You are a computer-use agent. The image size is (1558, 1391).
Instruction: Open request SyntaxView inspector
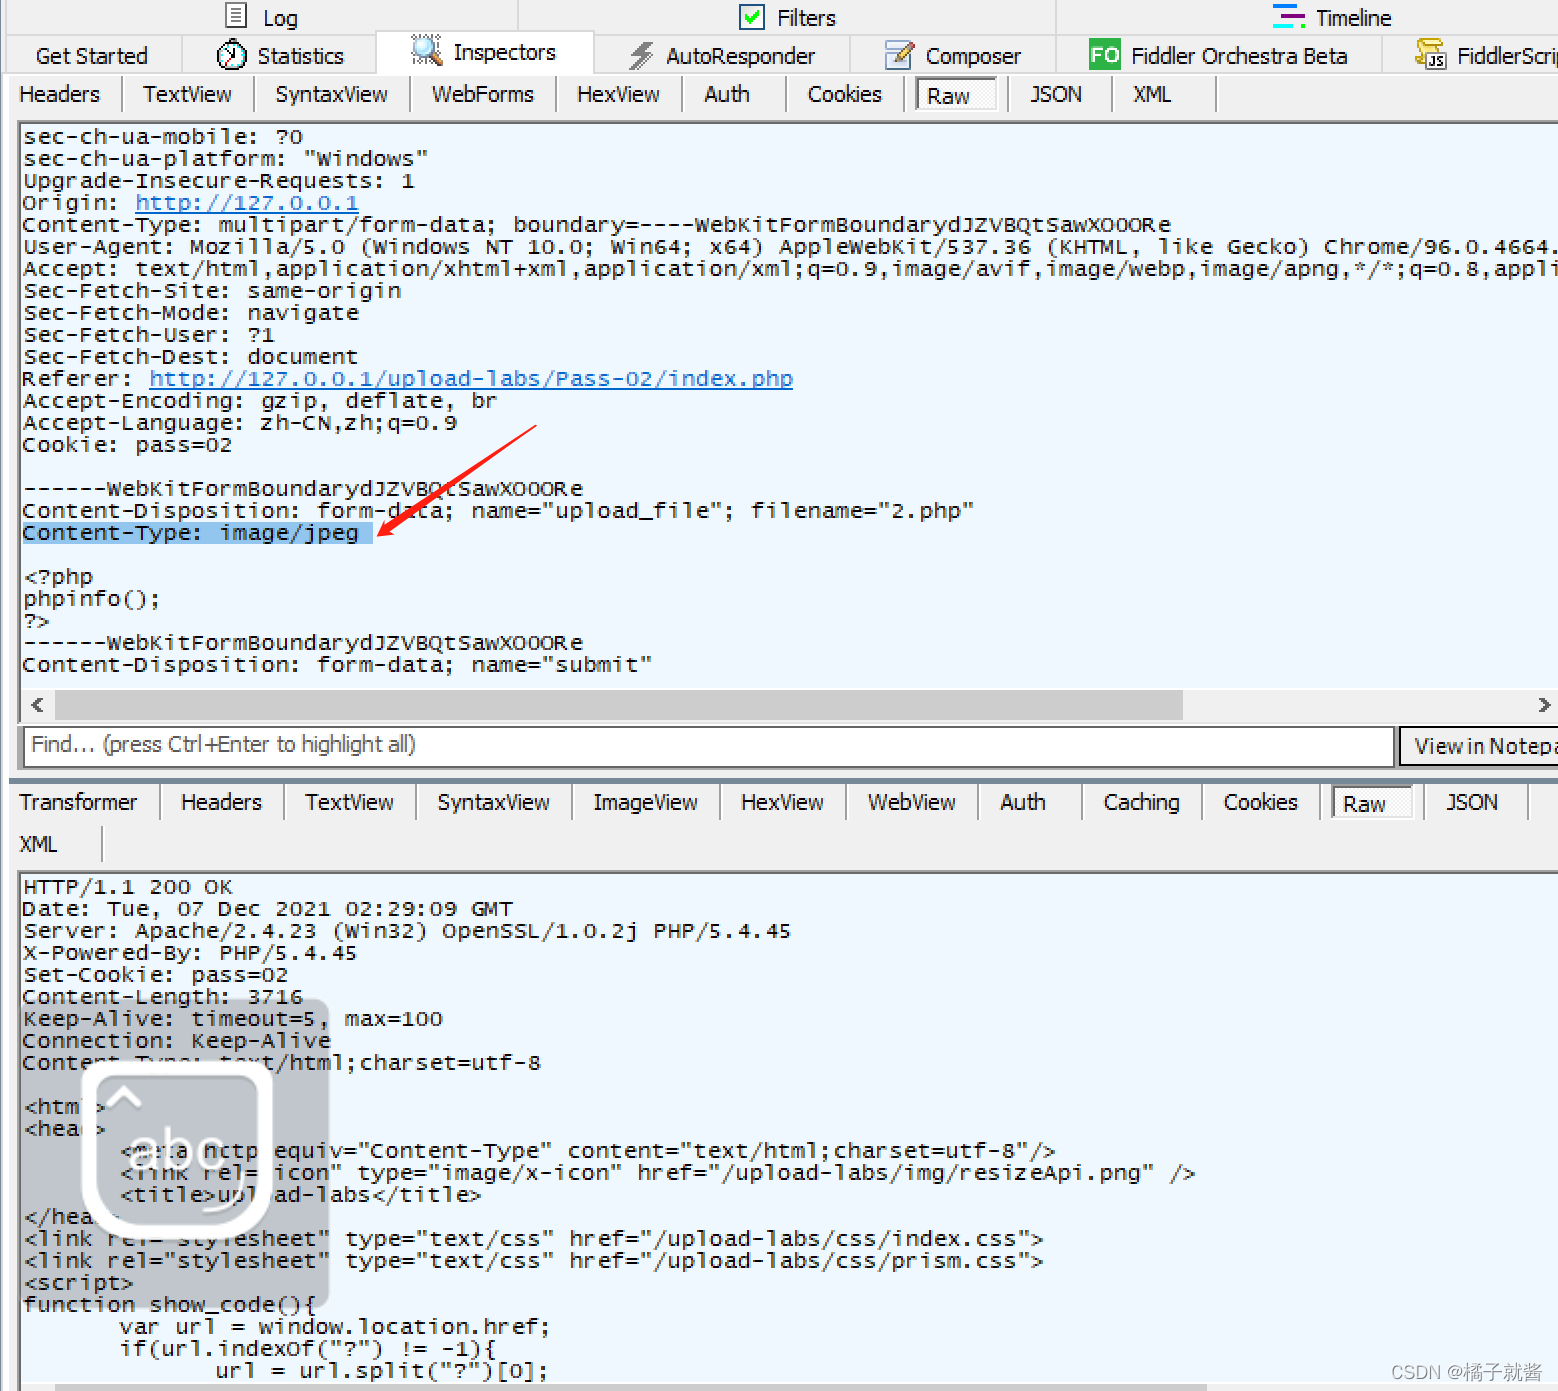tap(331, 94)
